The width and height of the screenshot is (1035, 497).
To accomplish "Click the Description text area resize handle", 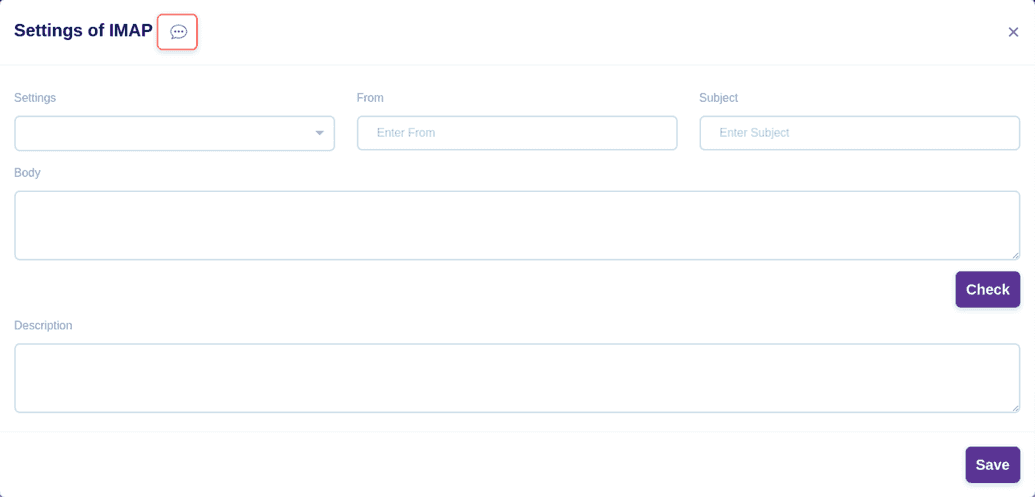I will click(1015, 407).
